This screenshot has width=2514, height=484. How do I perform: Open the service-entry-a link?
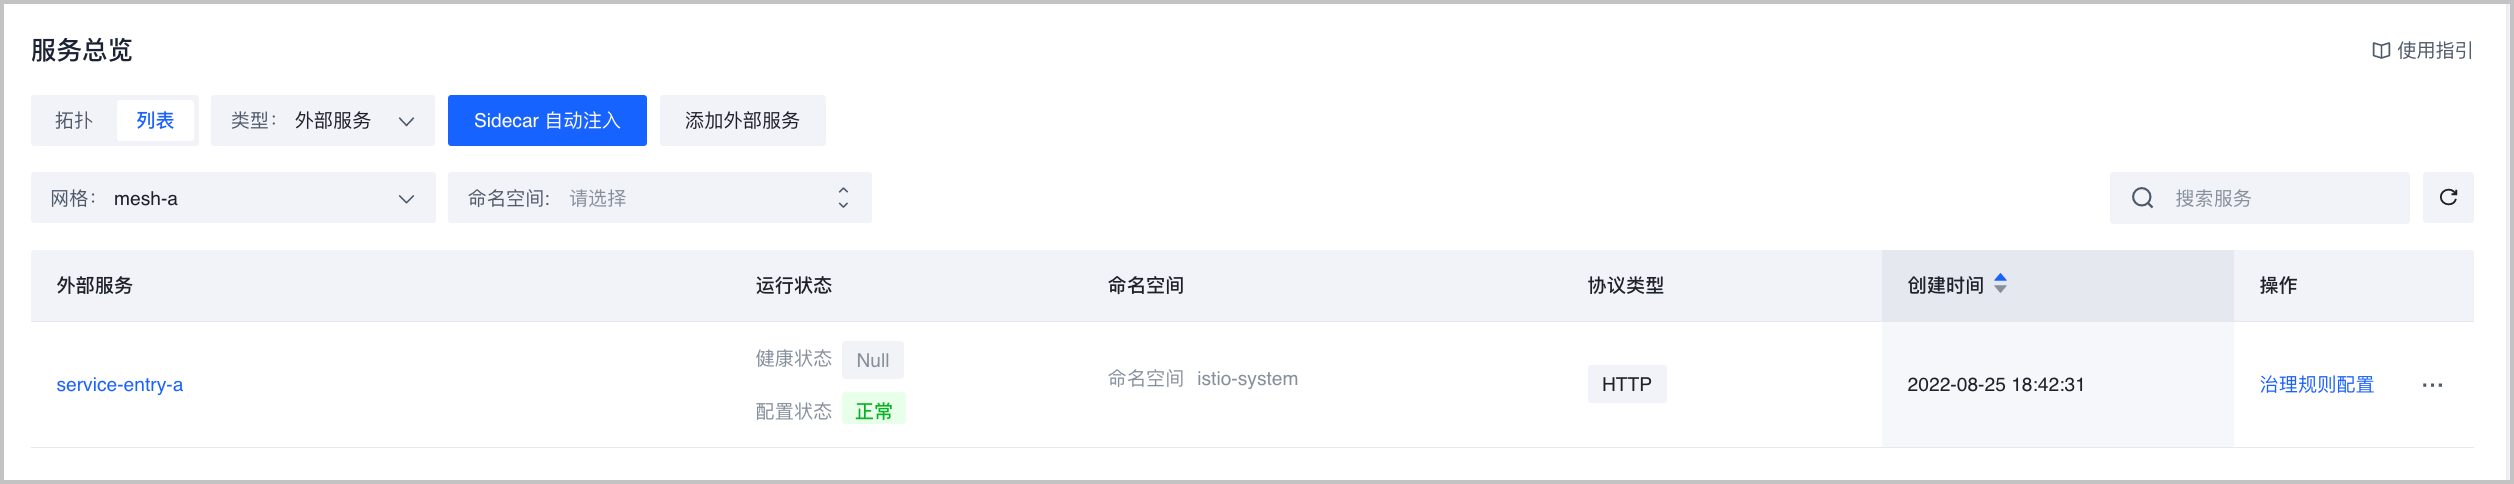[x=120, y=385]
